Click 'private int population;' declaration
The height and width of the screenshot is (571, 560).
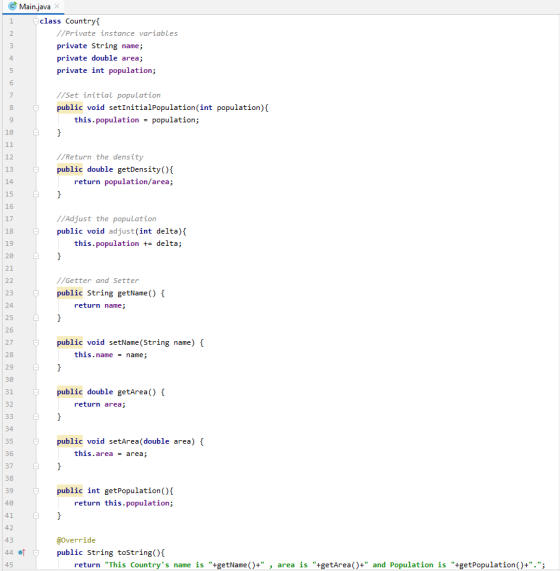tap(106, 71)
